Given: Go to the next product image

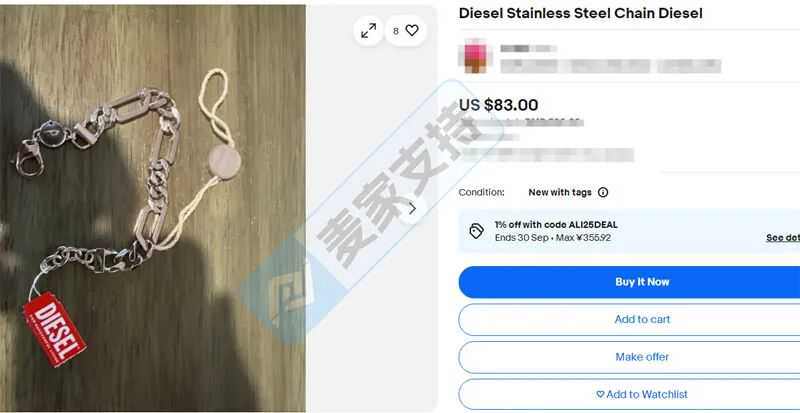Looking at the screenshot, I should coord(412,208).
